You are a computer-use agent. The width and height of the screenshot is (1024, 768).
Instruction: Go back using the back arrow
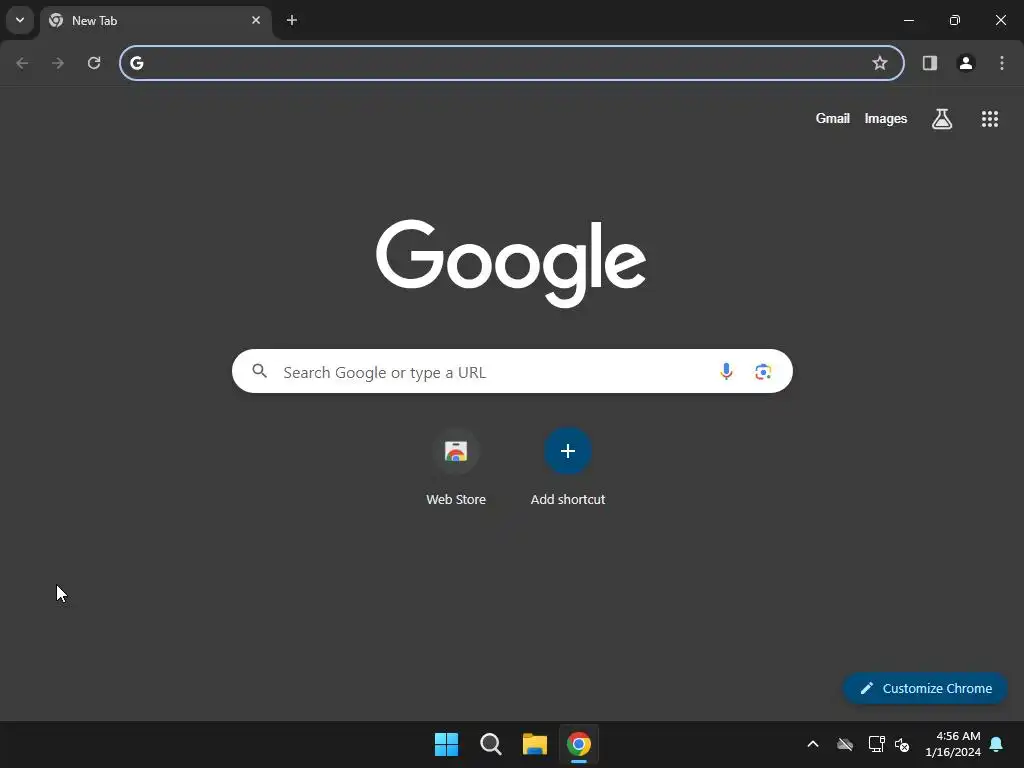tap(22, 63)
